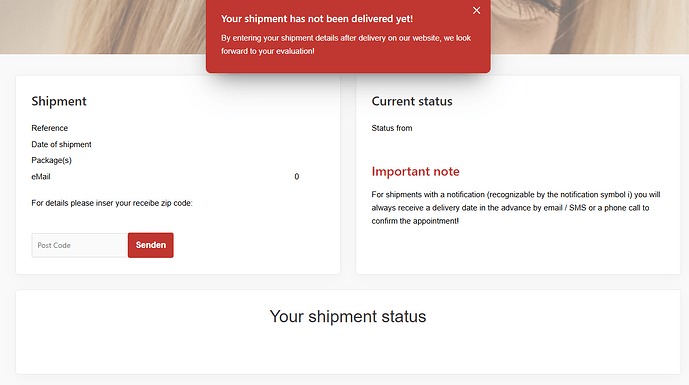Click the Reference label
The height and width of the screenshot is (385, 689).
(50, 128)
